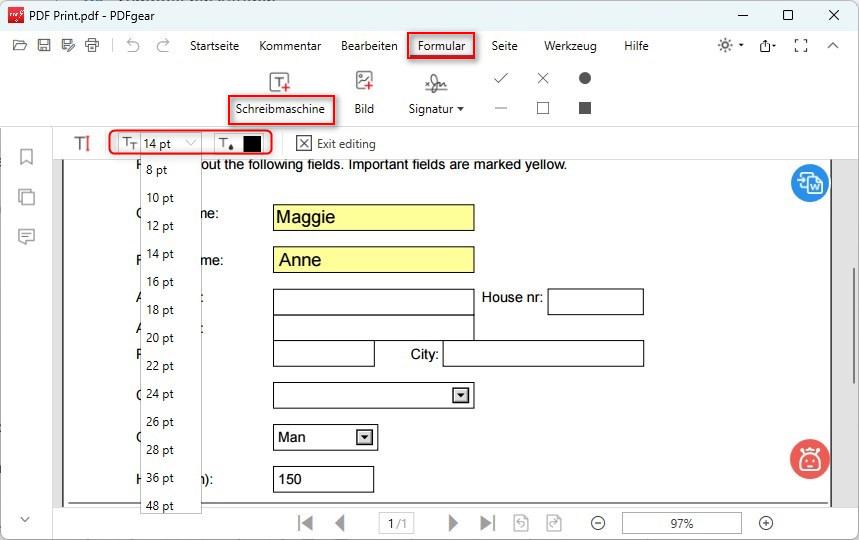859x540 pixels.
Task: Switch to the Werkzeug tab
Action: tap(570, 46)
